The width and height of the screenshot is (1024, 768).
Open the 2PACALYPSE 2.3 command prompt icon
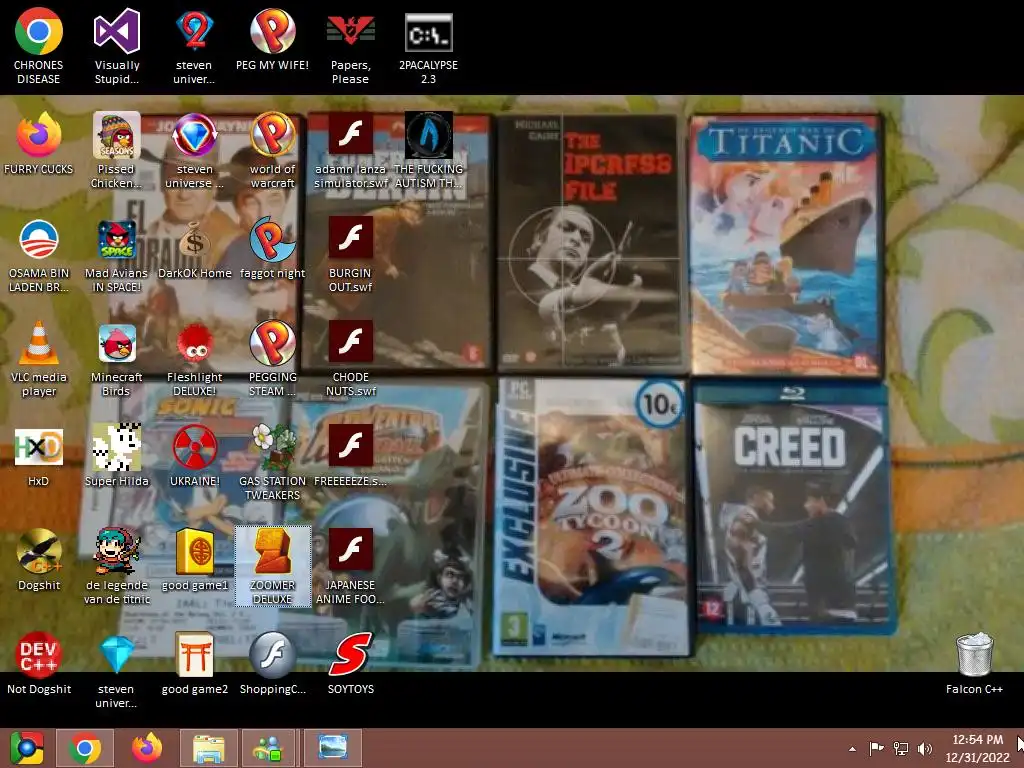(428, 46)
